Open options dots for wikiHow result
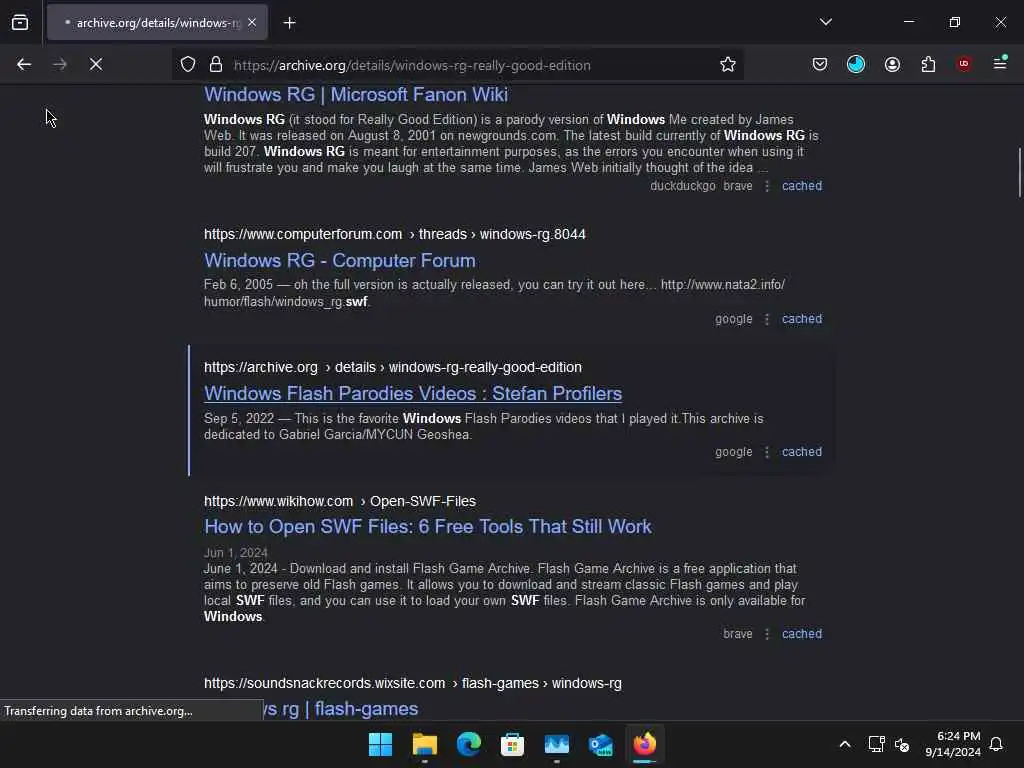This screenshot has width=1024, height=768. 767,634
